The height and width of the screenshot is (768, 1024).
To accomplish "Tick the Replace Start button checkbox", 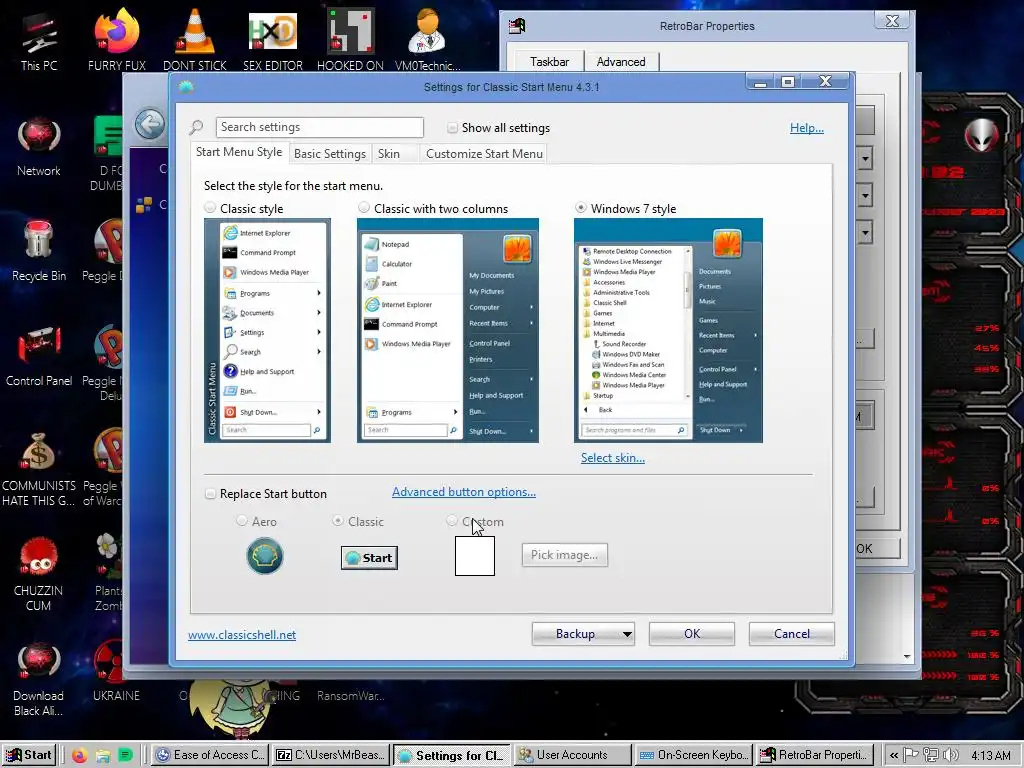I will point(210,494).
